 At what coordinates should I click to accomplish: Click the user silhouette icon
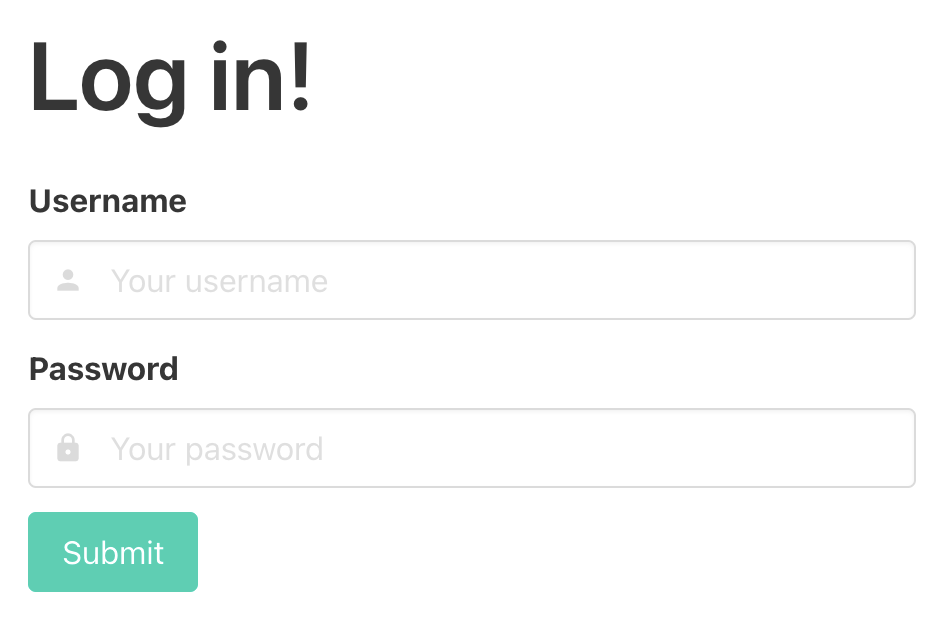68,281
